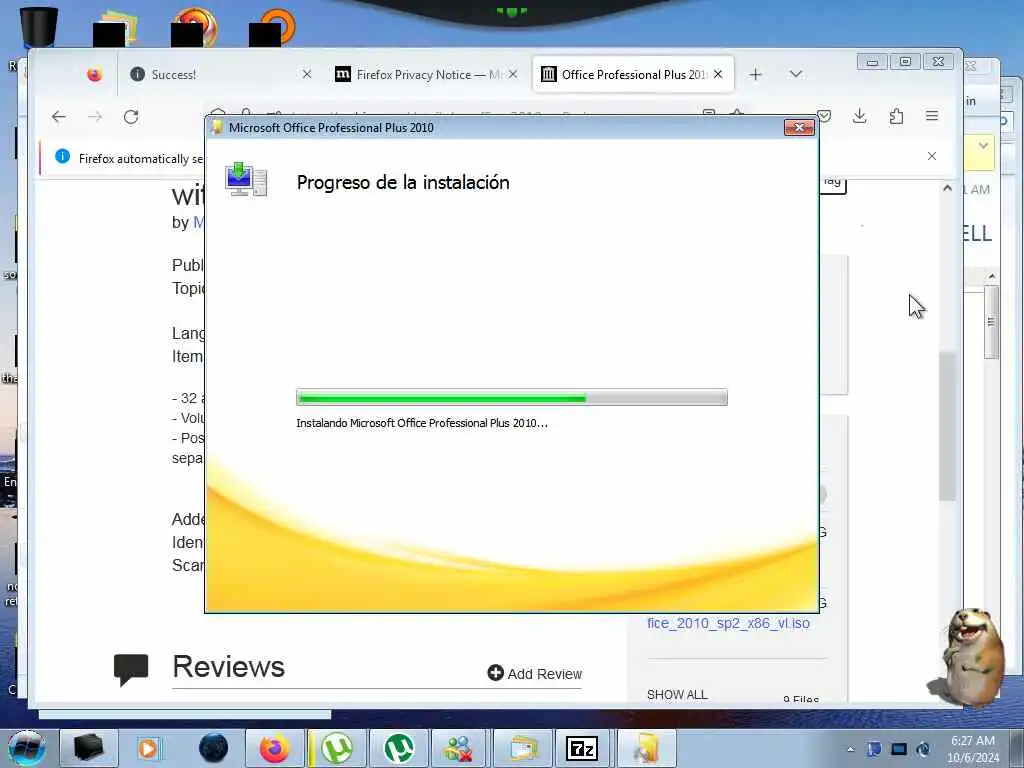Close the Firefox Privacy Notice tab

click(x=513, y=74)
